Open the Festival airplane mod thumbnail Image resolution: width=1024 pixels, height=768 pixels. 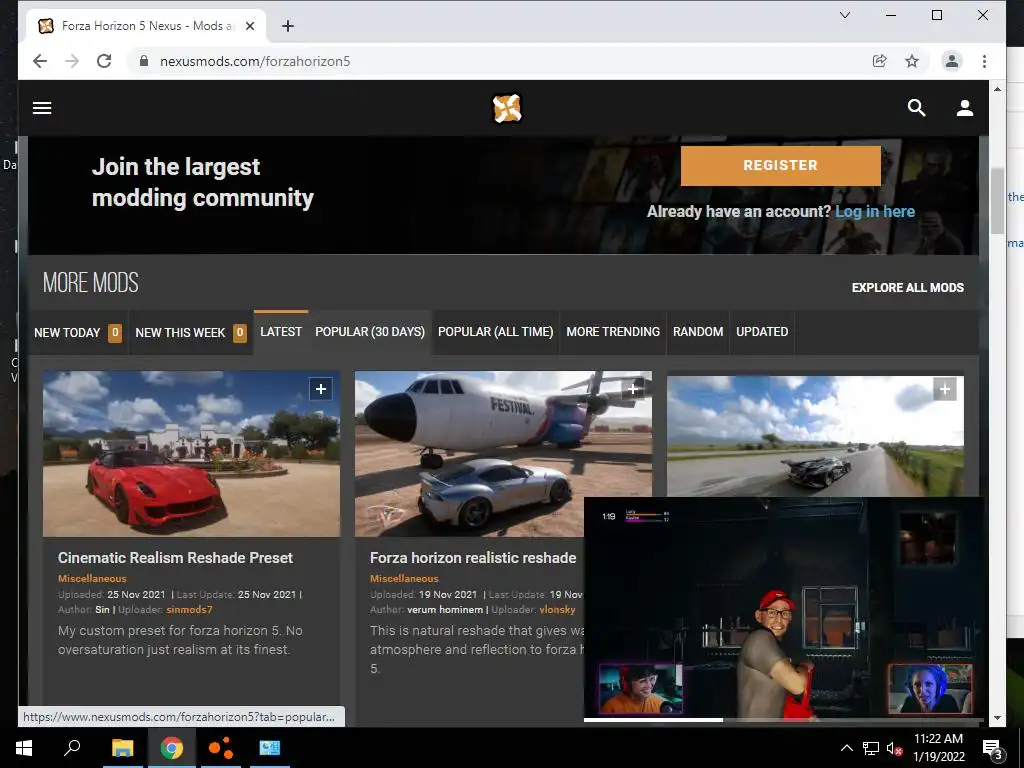pyautogui.click(x=503, y=454)
